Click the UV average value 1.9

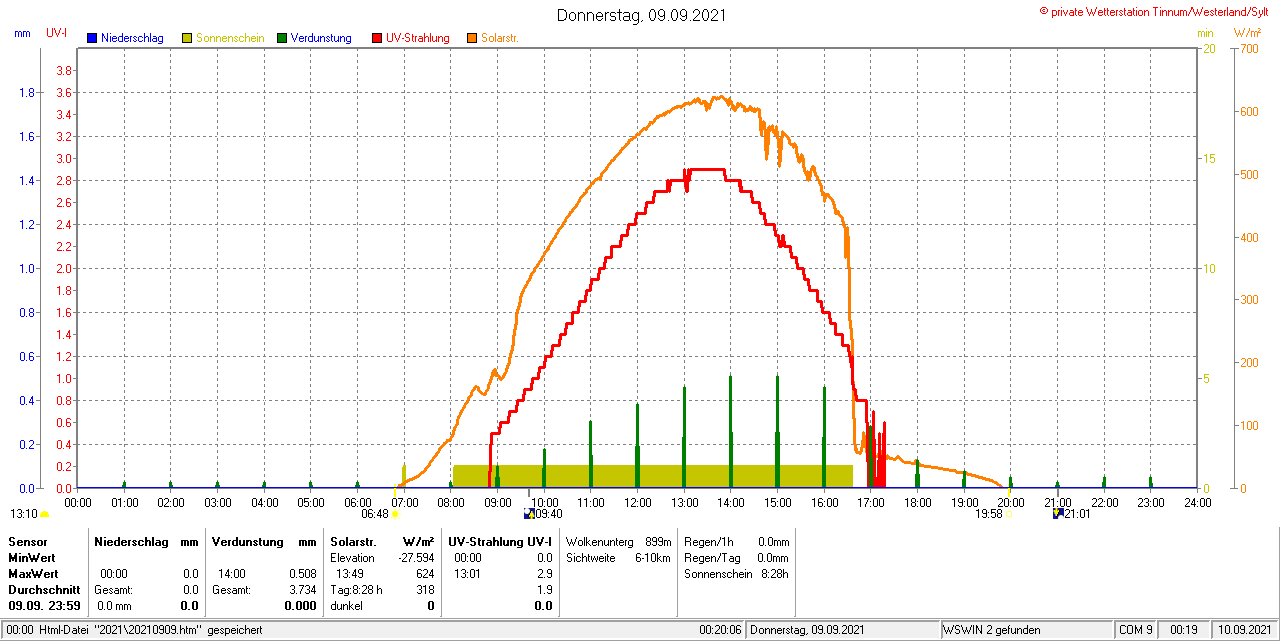click(x=544, y=590)
